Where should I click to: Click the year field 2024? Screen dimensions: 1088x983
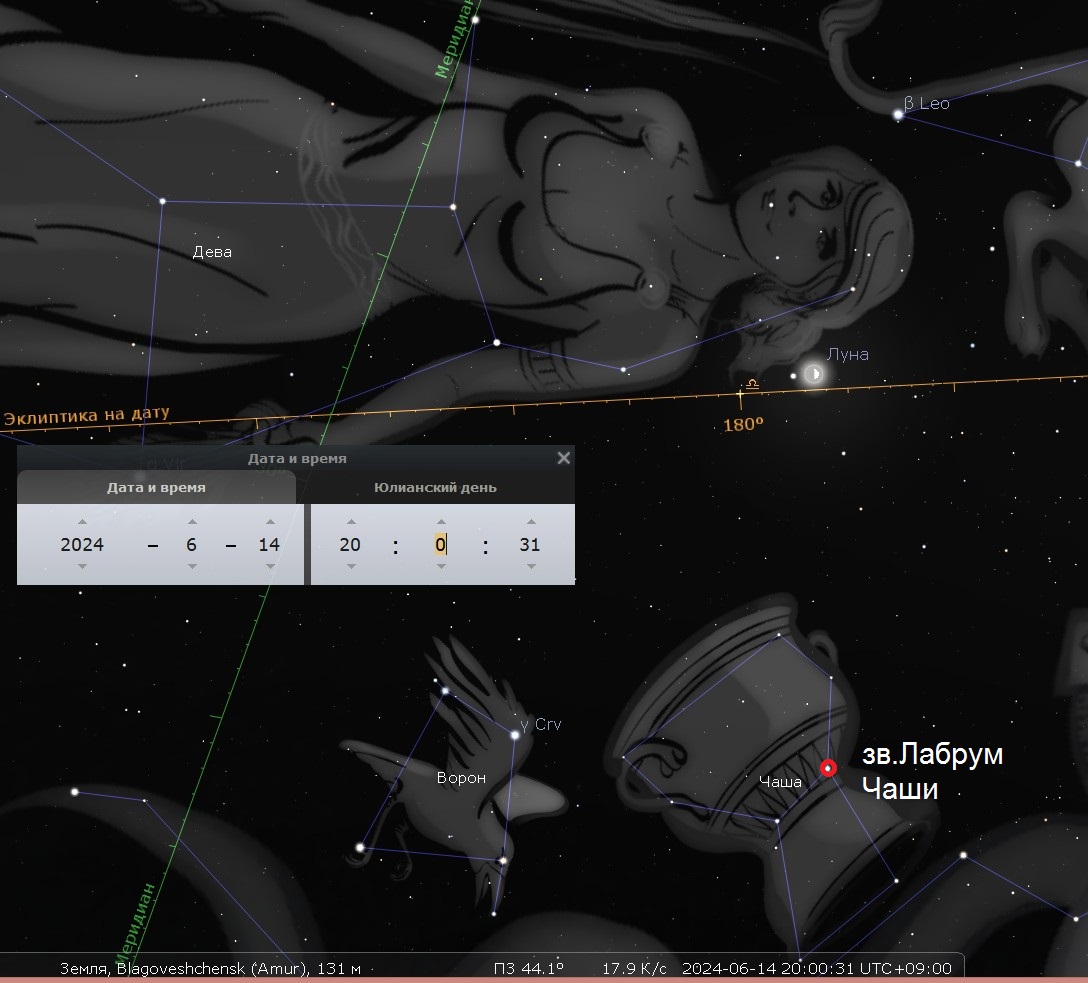[x=82, y=545]
